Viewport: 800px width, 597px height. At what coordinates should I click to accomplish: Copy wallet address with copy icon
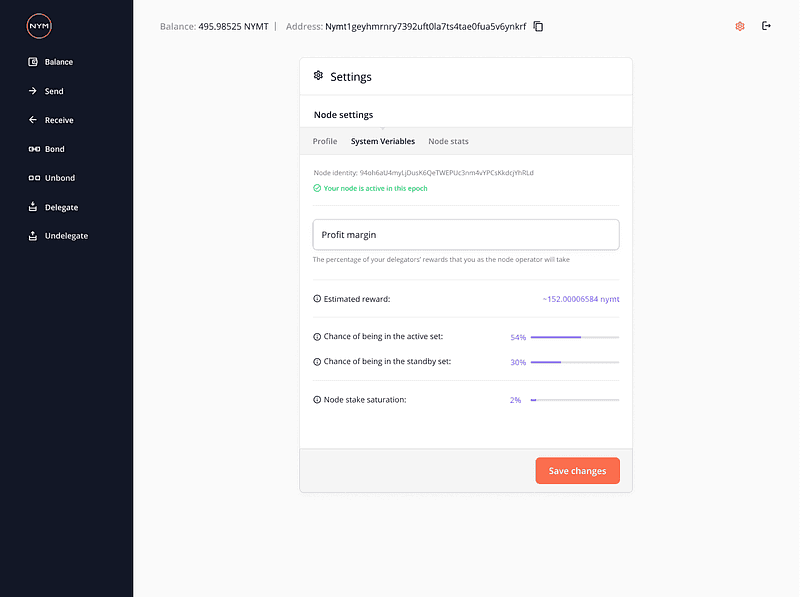tap(538, 26)
